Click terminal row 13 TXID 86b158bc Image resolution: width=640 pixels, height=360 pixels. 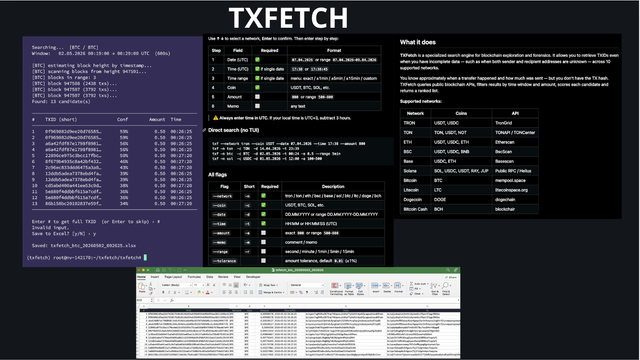(x=73, y=204)
